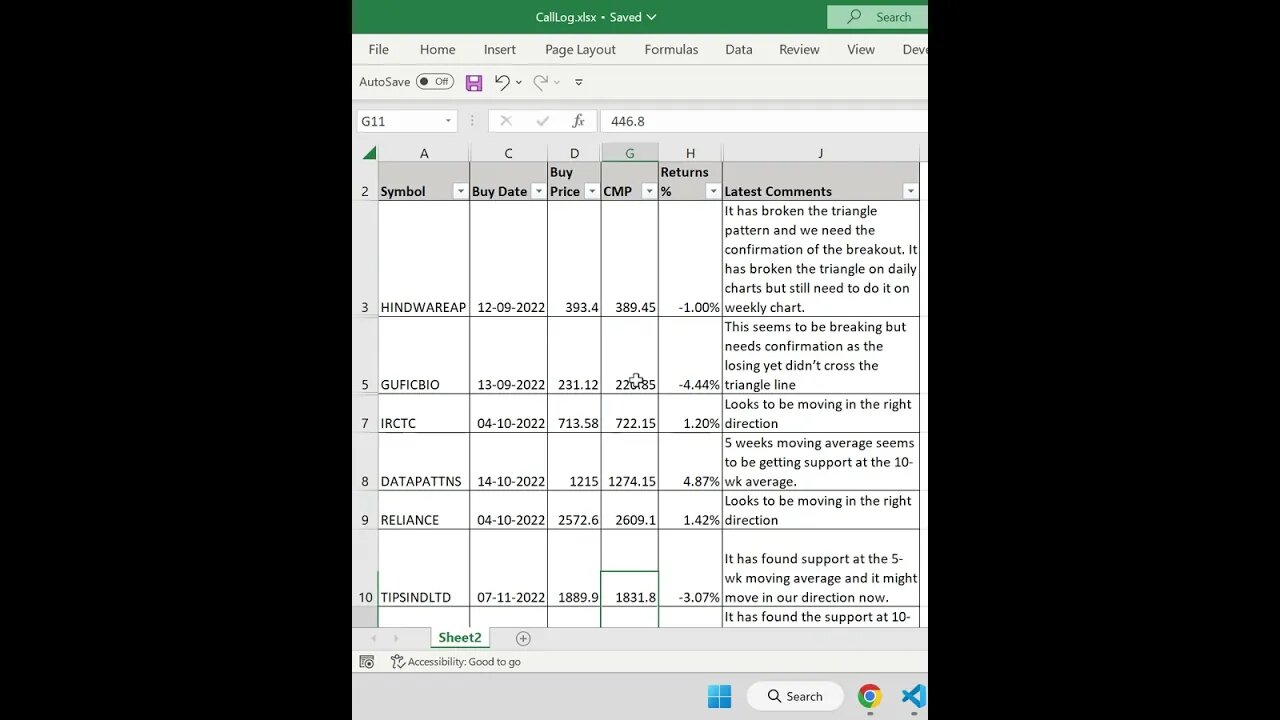Click the formula bar Cancel X icon
The width and height of the screenshot is (1280, 720).
pyautogui.click(x=505, y=121)
